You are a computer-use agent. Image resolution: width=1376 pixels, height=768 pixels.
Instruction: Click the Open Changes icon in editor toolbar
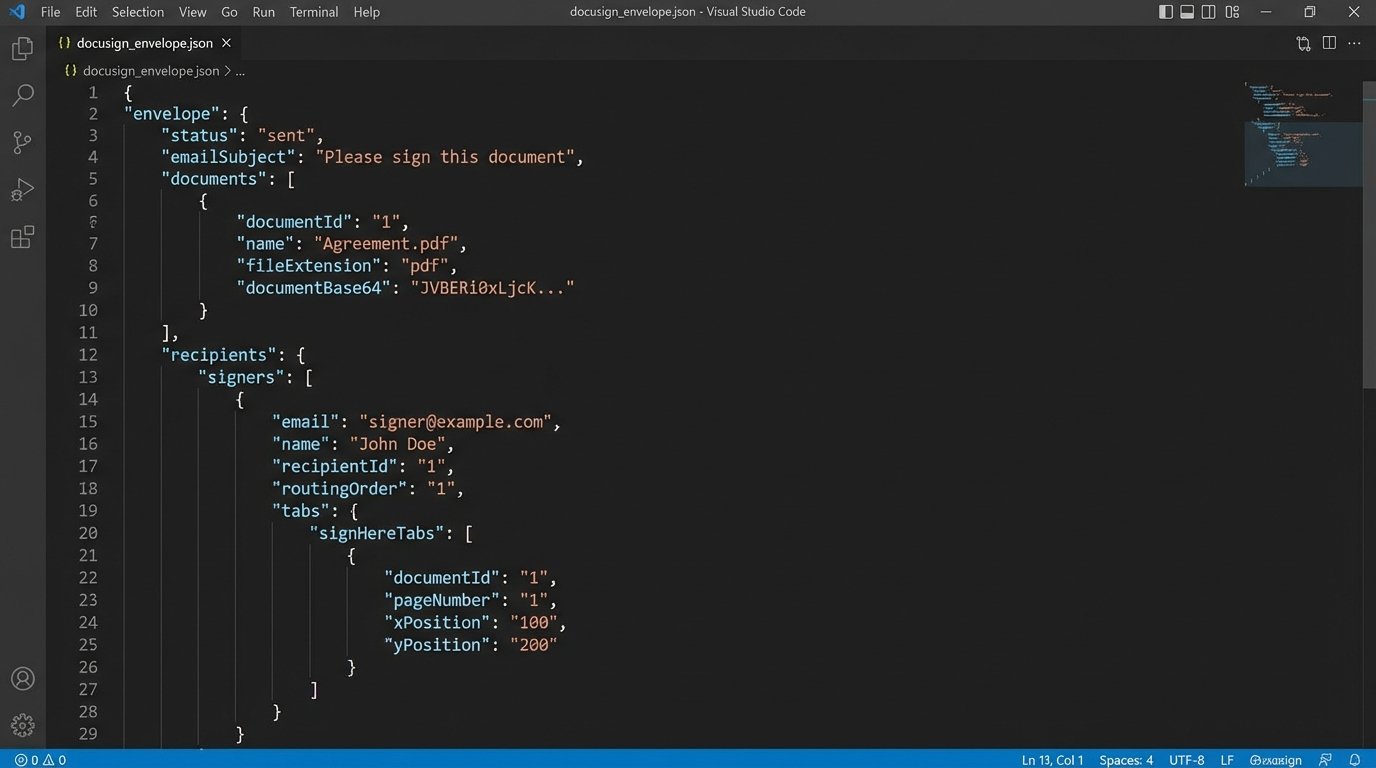tap(1303, 43)
